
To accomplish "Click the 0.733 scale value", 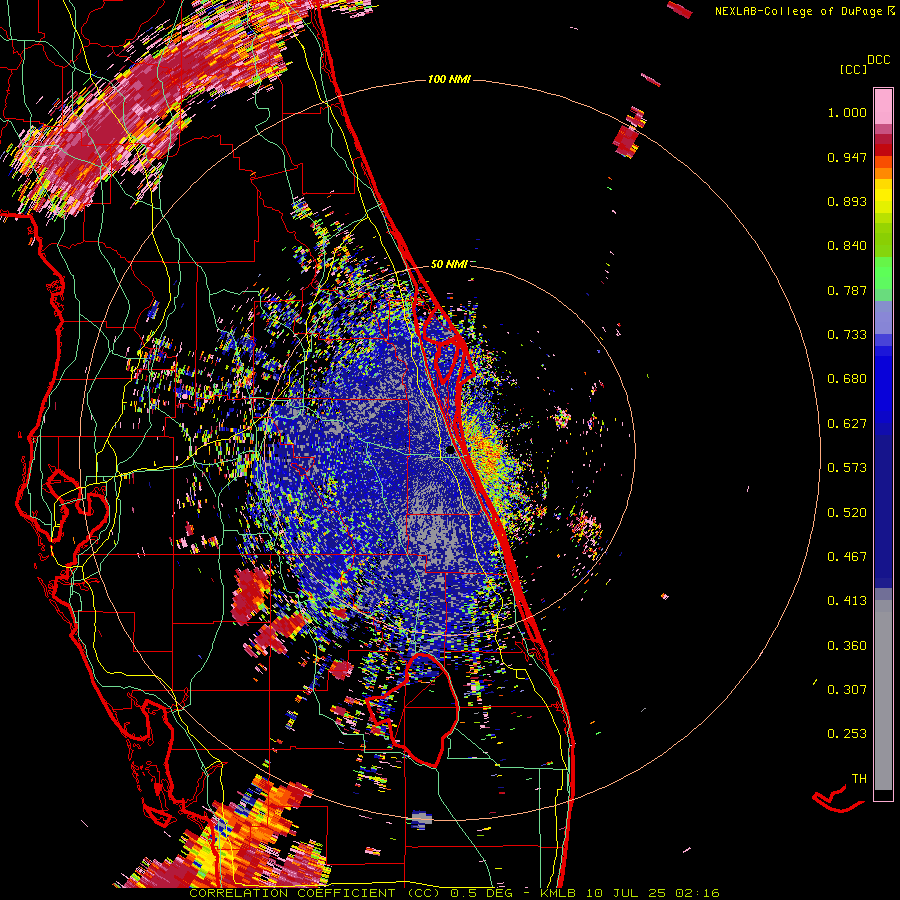I will pos(847,335).
